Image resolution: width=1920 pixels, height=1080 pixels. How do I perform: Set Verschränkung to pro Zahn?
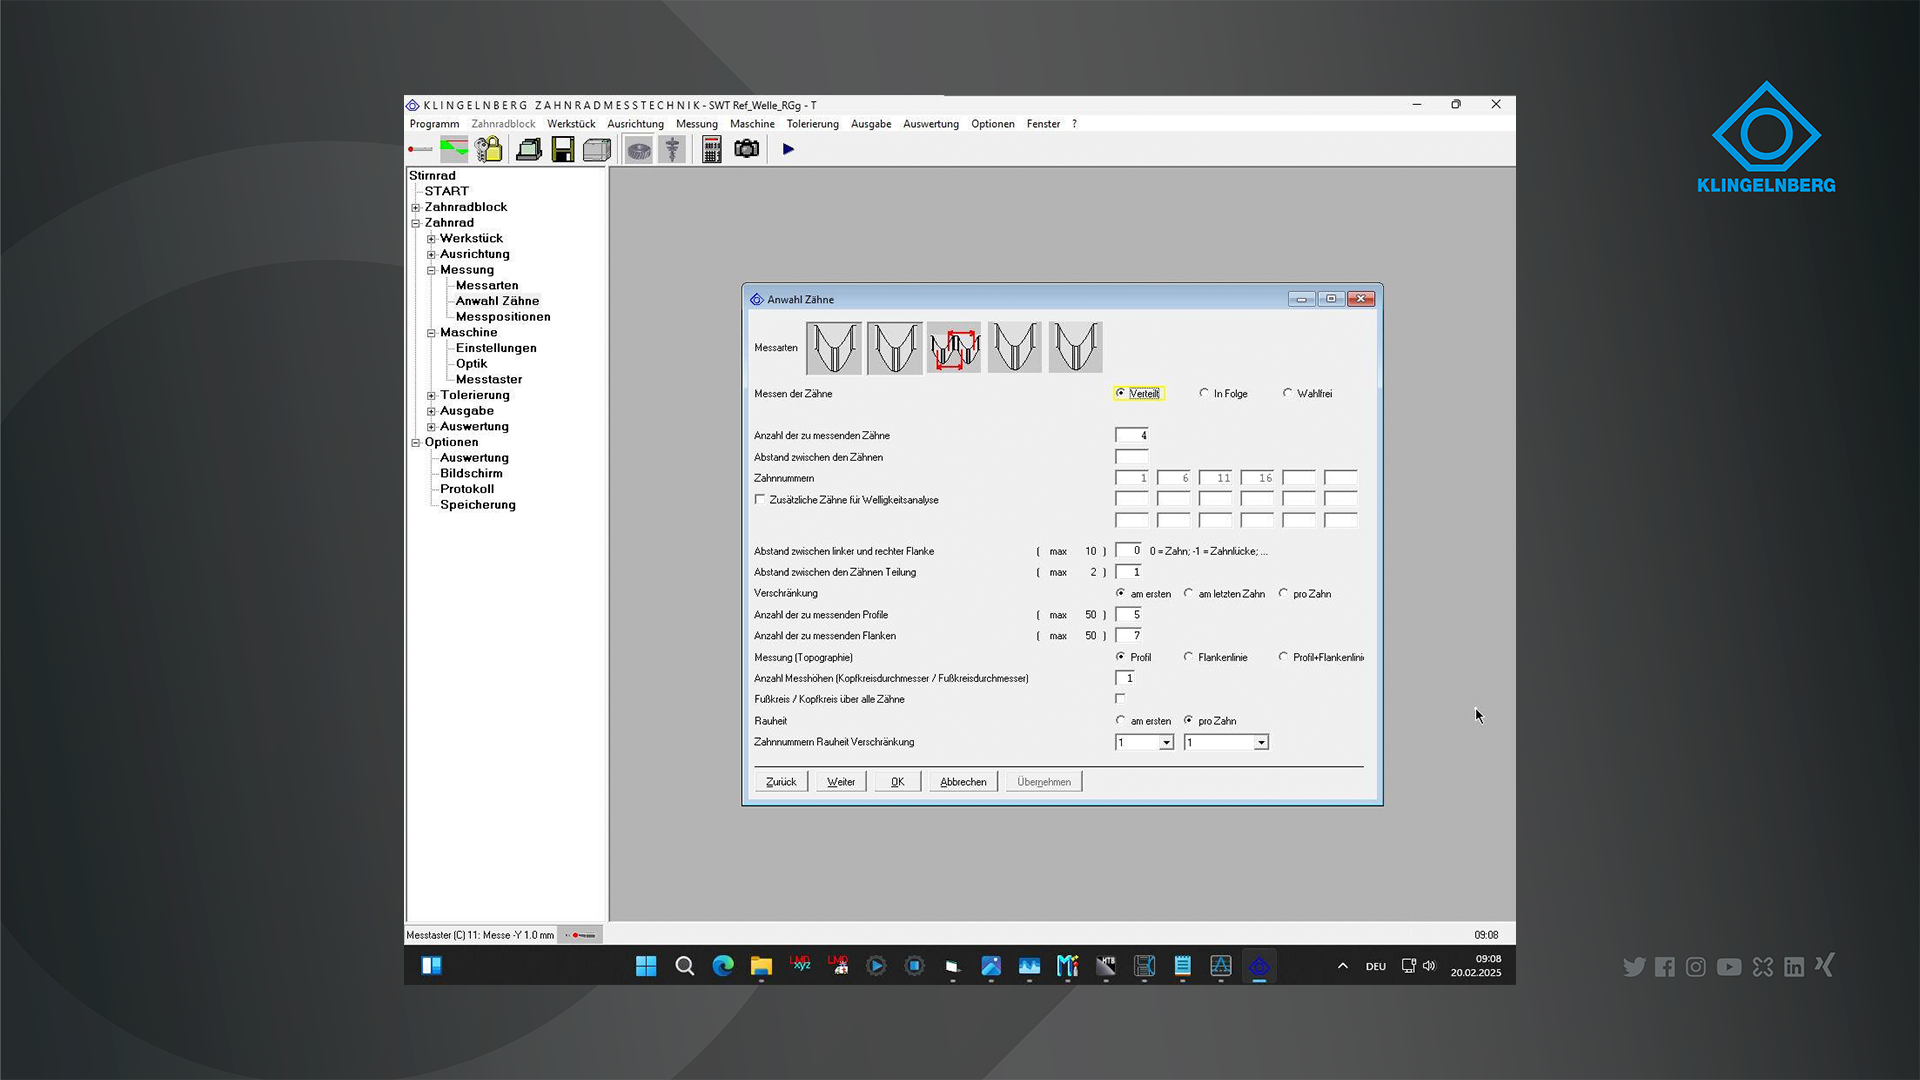[1283, 593]
